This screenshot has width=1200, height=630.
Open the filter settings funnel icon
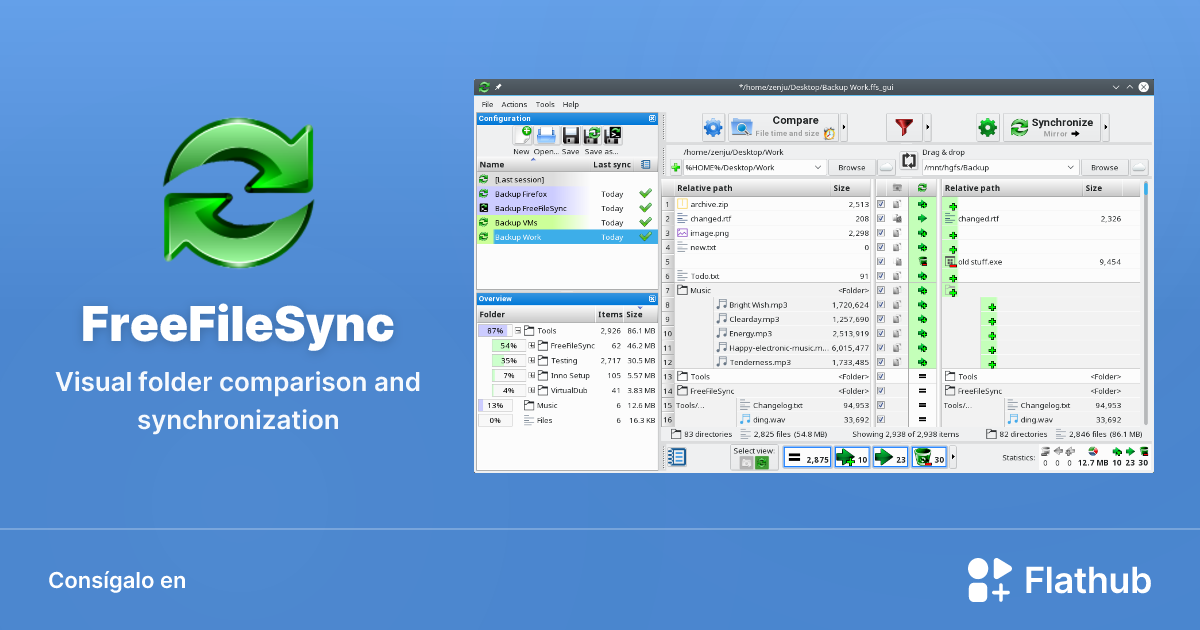coord(904,127)
